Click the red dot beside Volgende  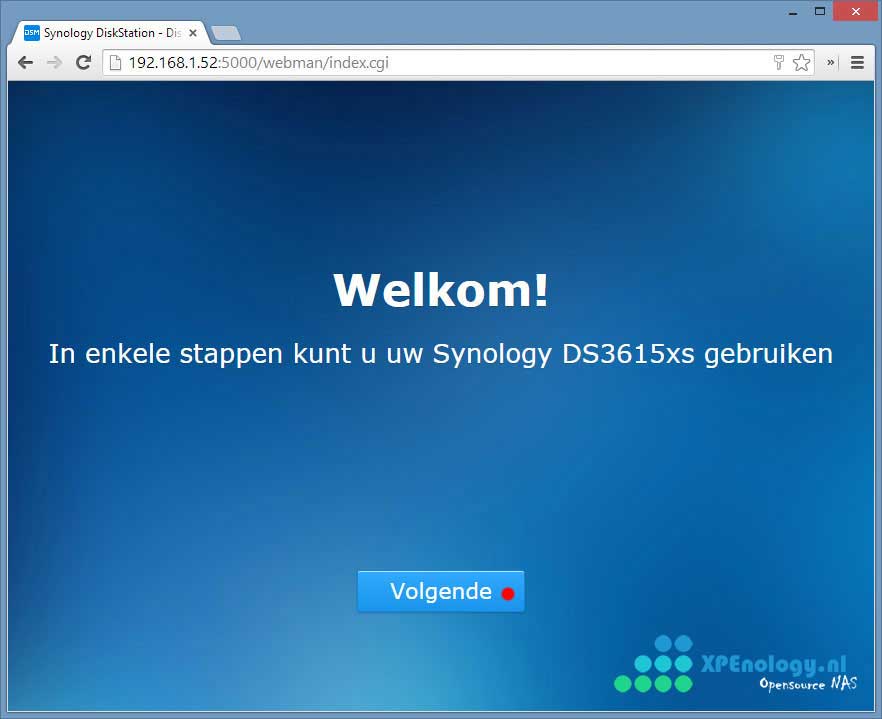508,591
